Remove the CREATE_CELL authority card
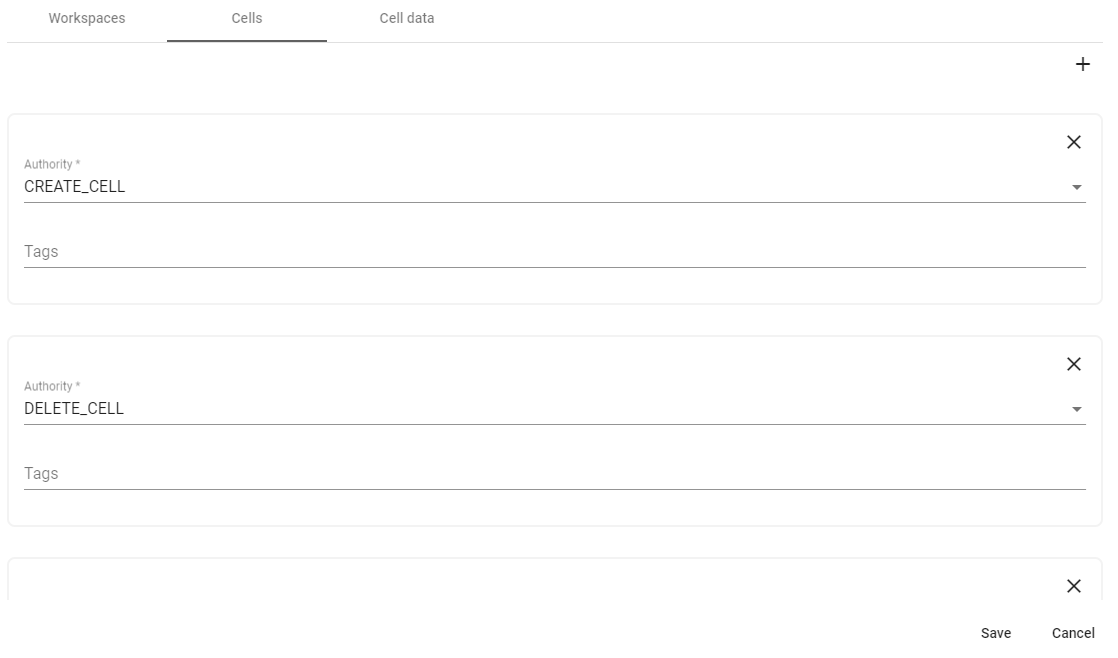The height and width of the screenshot is (658, 1118). (1075, 142)
